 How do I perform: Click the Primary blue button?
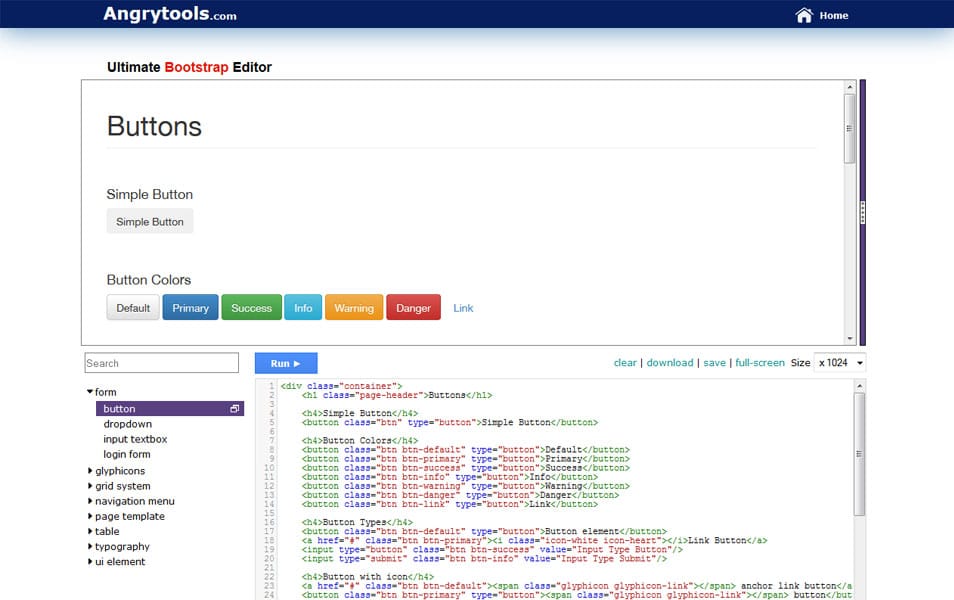(x=190, y=308)
